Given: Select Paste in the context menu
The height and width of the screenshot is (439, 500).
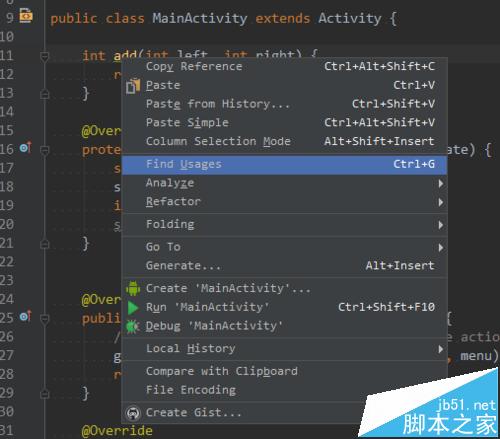Looking at the screenshot, I should click(x=284, y=85).
